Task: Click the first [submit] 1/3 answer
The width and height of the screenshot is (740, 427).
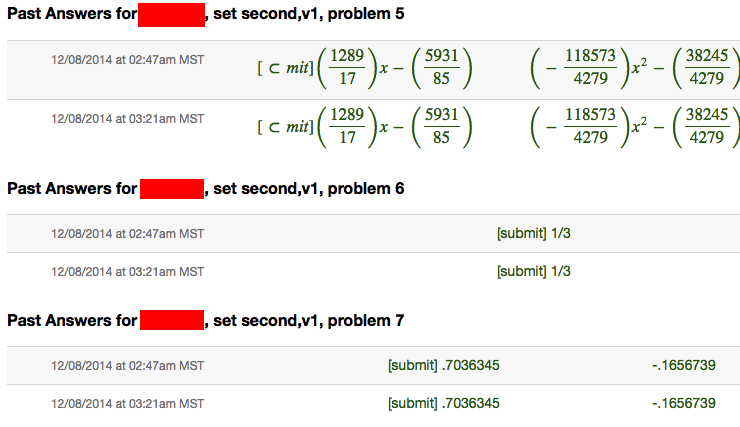Action: click(x=534, y=233)
